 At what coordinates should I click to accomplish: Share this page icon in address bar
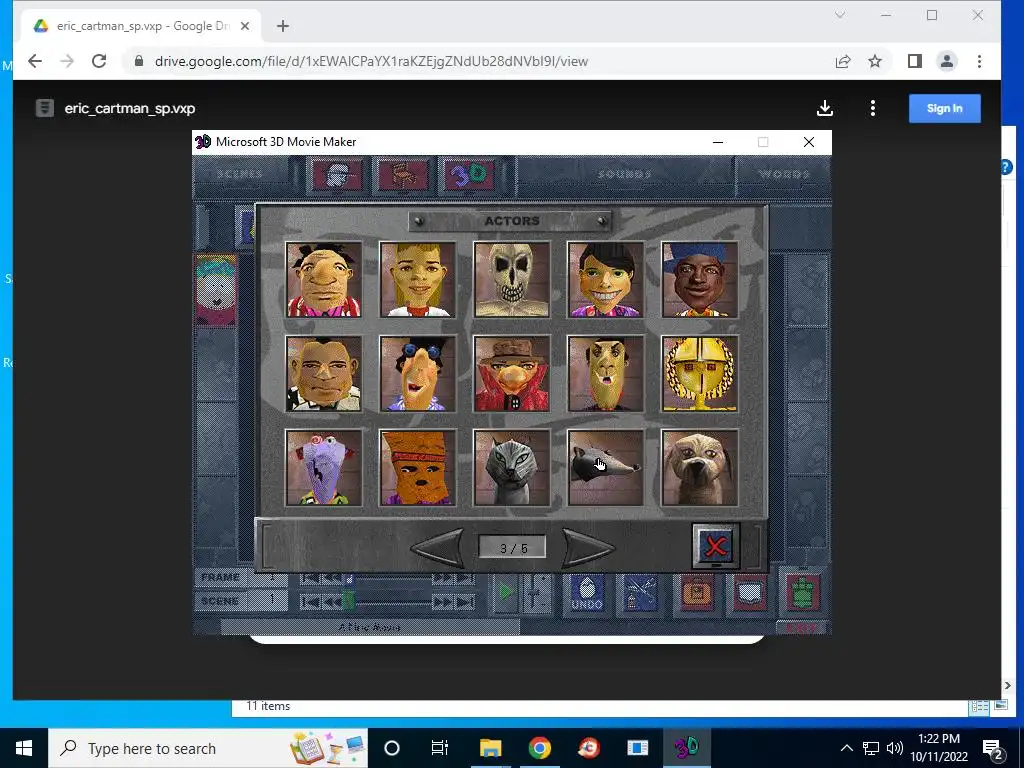[x=843, y=61]
